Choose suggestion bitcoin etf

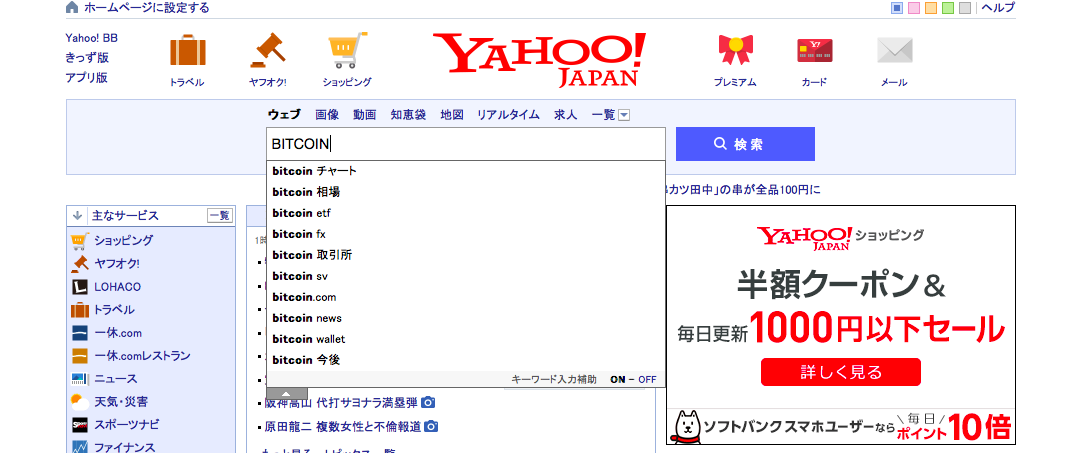(x=466, y=213)
